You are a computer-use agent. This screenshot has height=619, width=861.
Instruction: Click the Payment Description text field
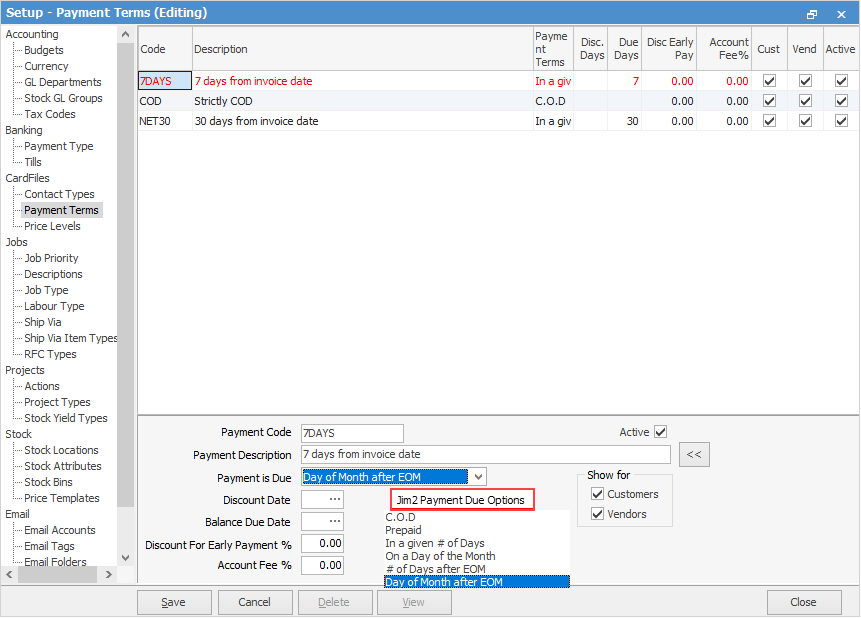tap(485, 455)
